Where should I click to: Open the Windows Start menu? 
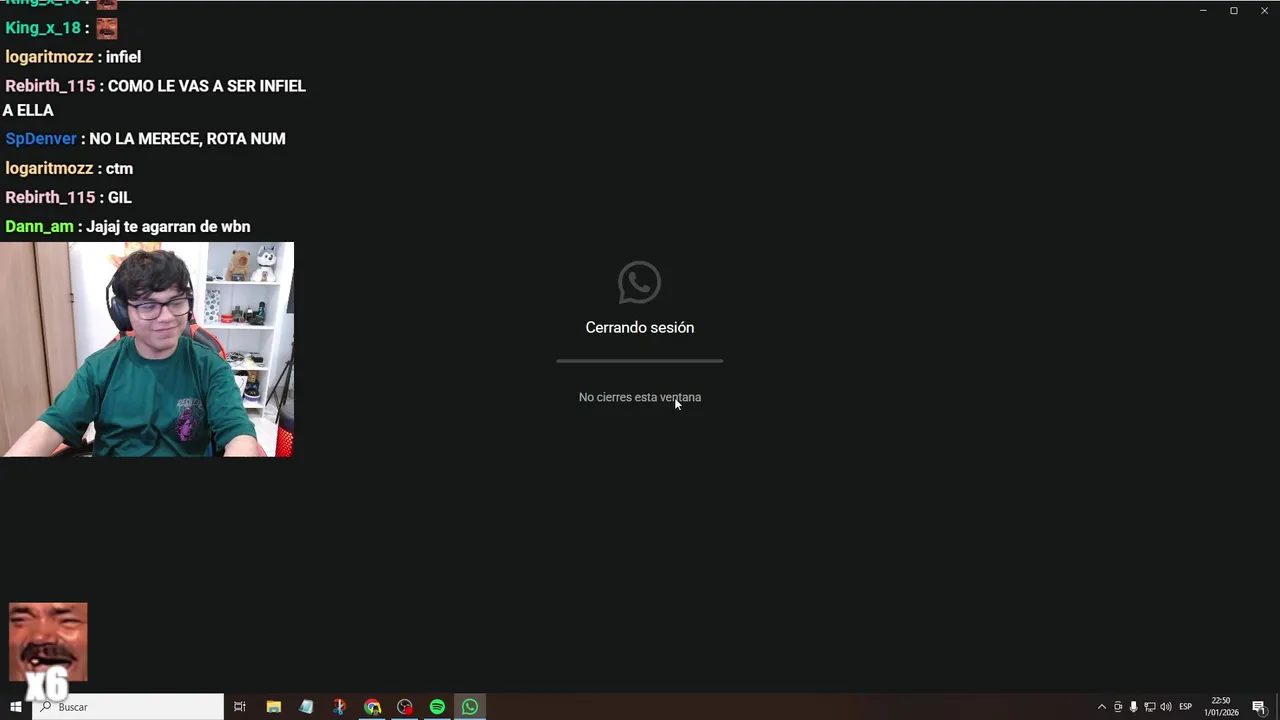point(16,707)
